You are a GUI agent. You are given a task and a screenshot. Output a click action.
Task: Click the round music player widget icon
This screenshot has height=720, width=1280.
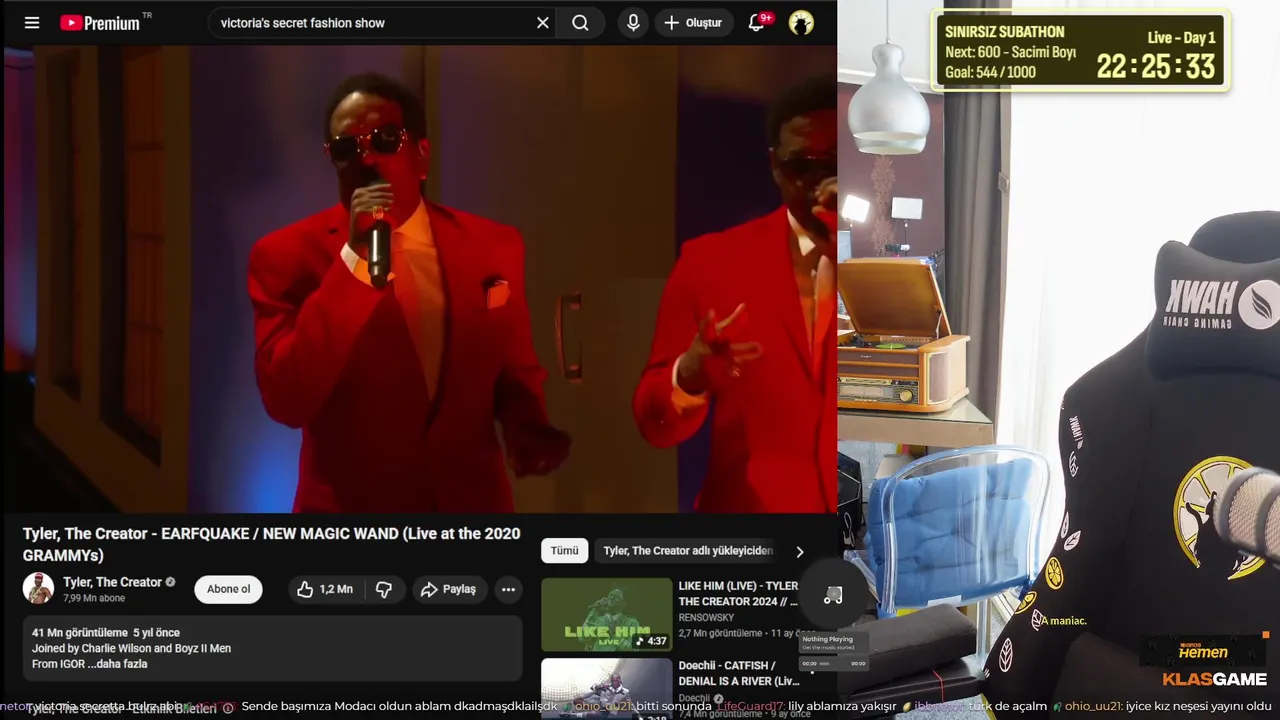point(833,596)
